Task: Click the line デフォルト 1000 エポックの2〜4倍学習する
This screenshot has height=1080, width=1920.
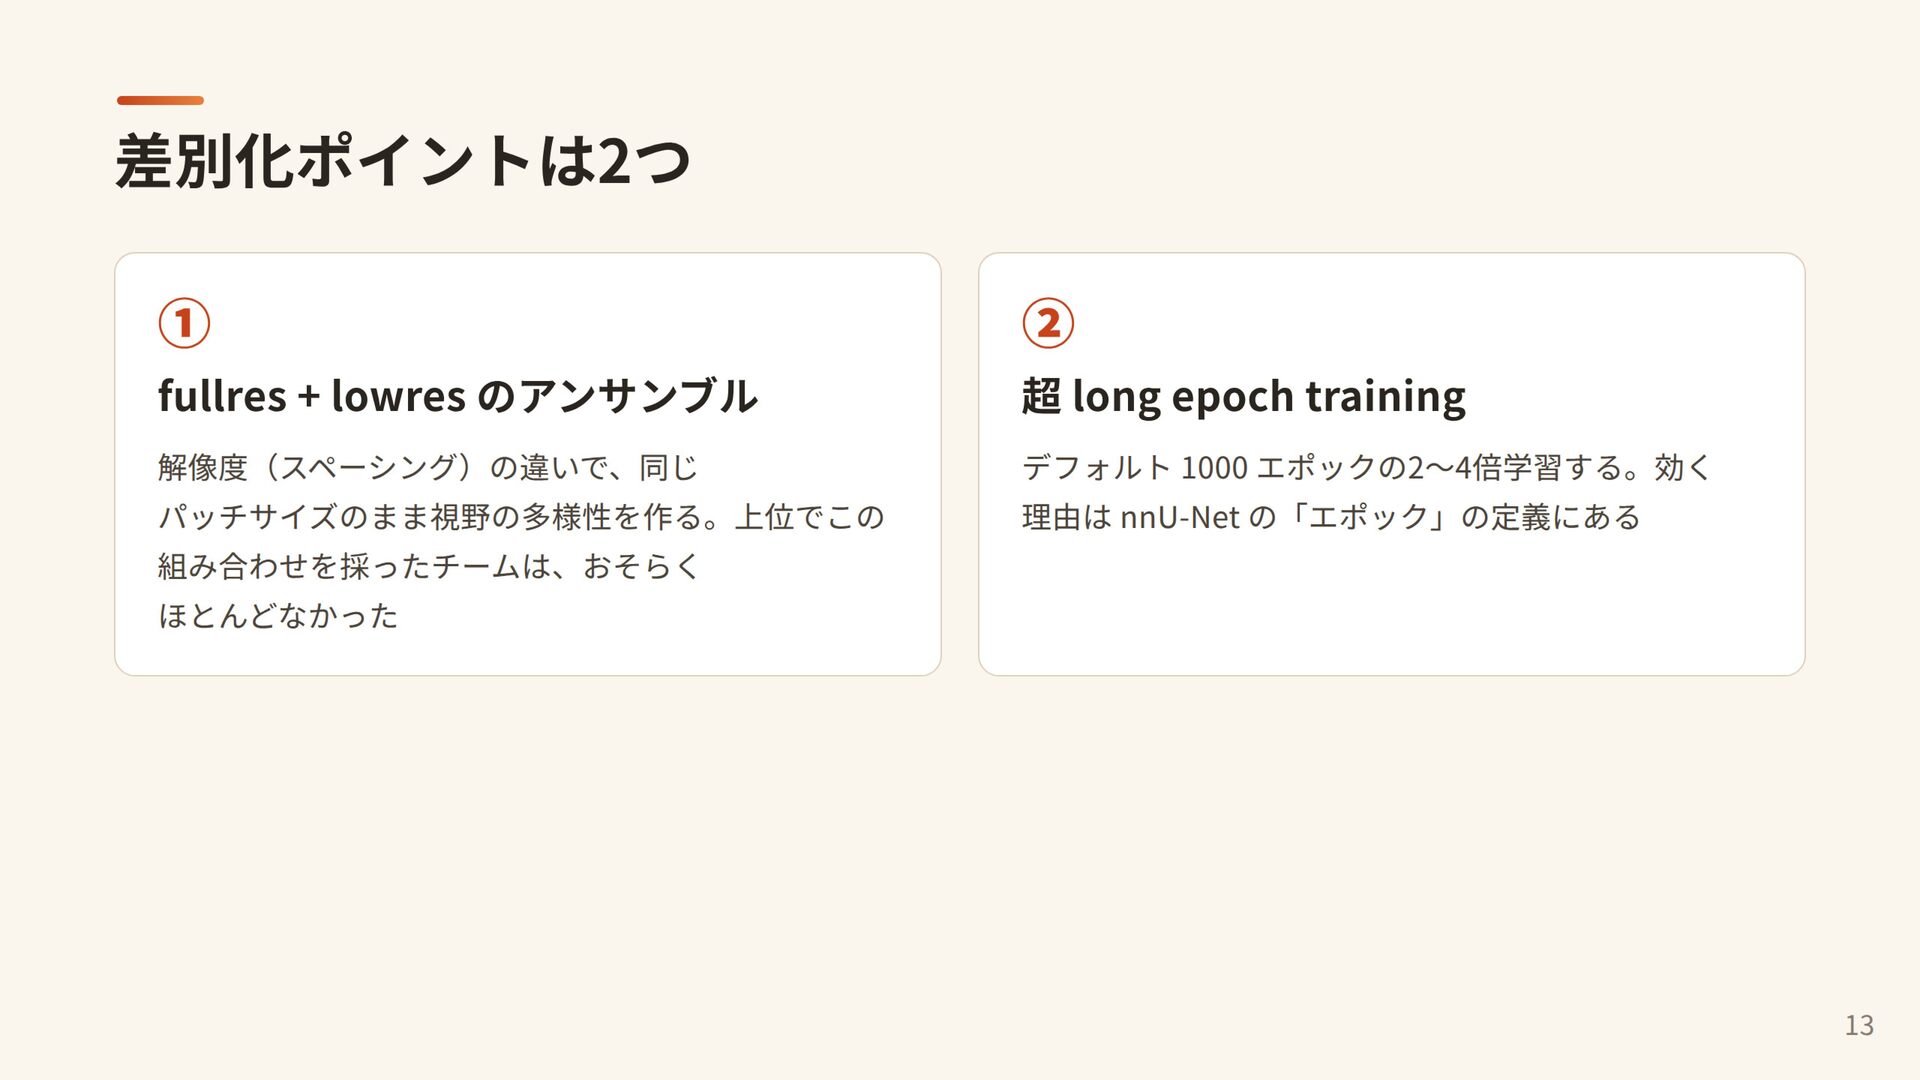Action: 1367,467
